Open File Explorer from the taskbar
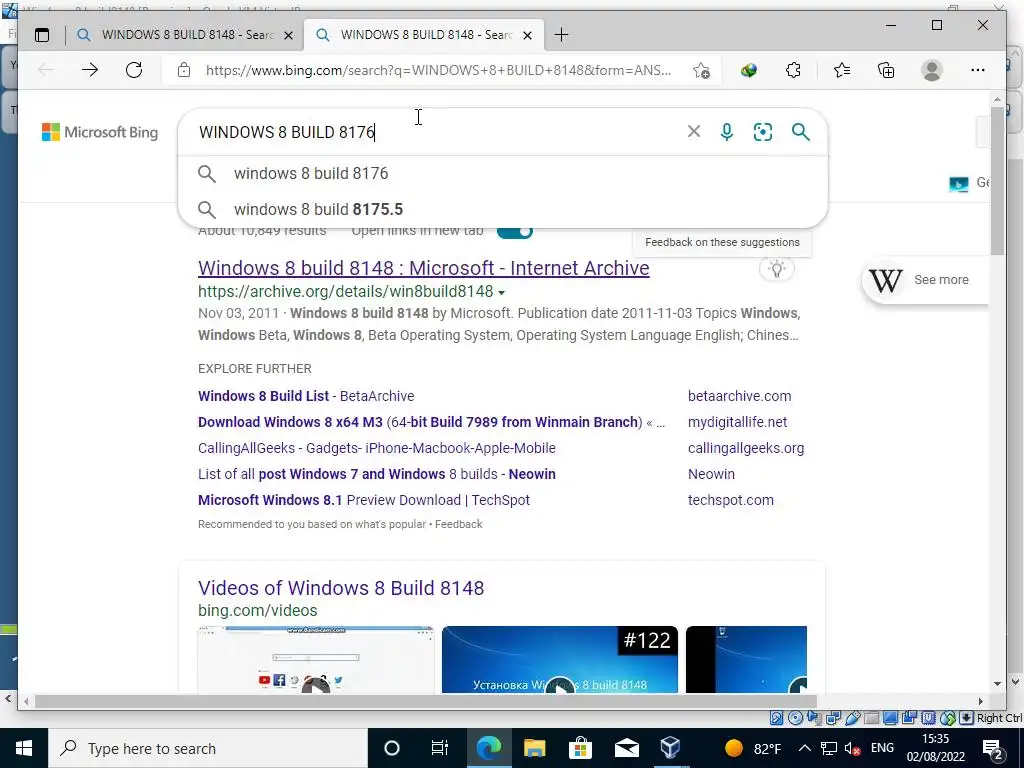The width and height of the screenshot is (1024, 768). click(534, 748)
